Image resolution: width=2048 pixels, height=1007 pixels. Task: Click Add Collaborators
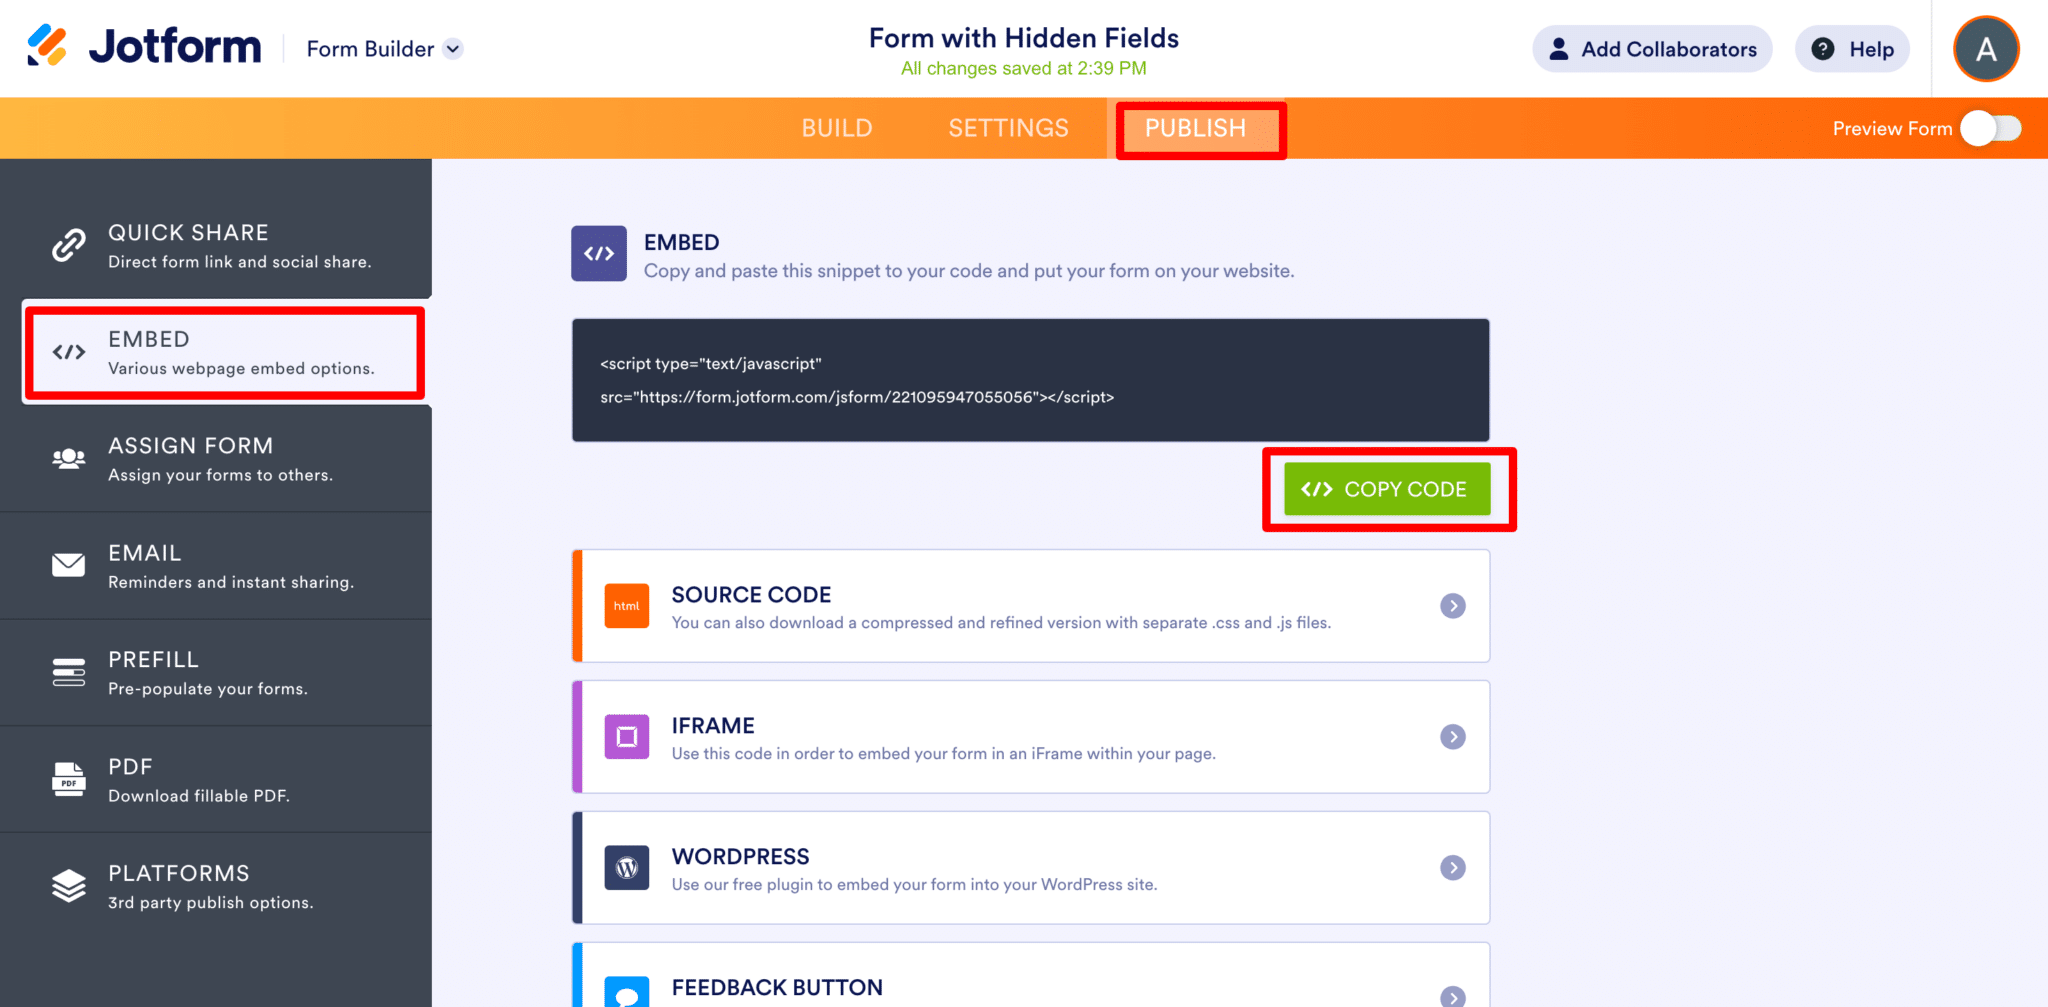click(x=1652, y=48)
